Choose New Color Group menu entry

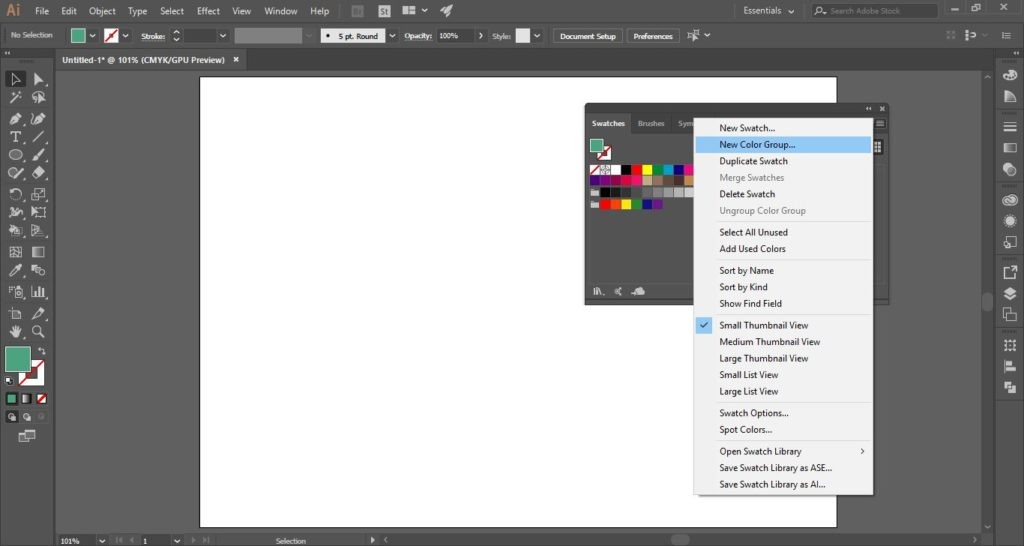[x=784, y=145]
